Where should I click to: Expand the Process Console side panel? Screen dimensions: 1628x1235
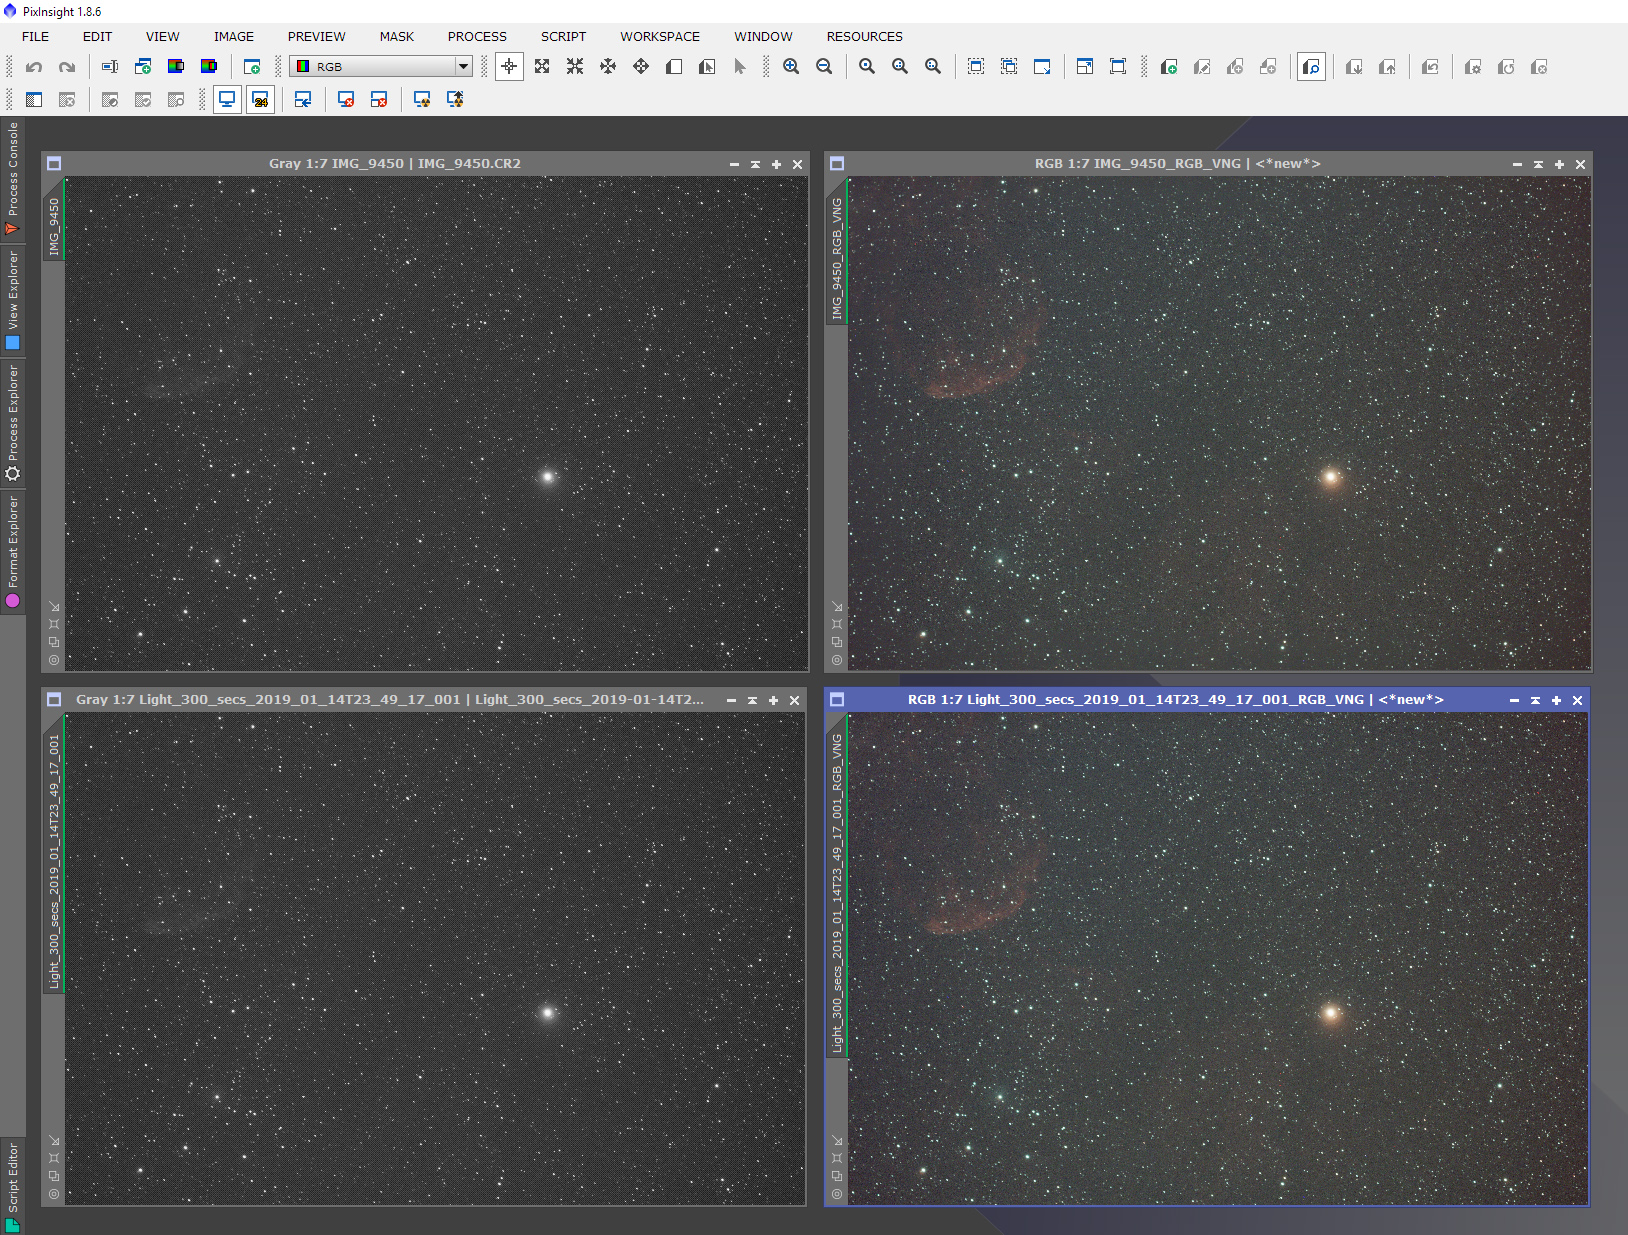point(13,179)
